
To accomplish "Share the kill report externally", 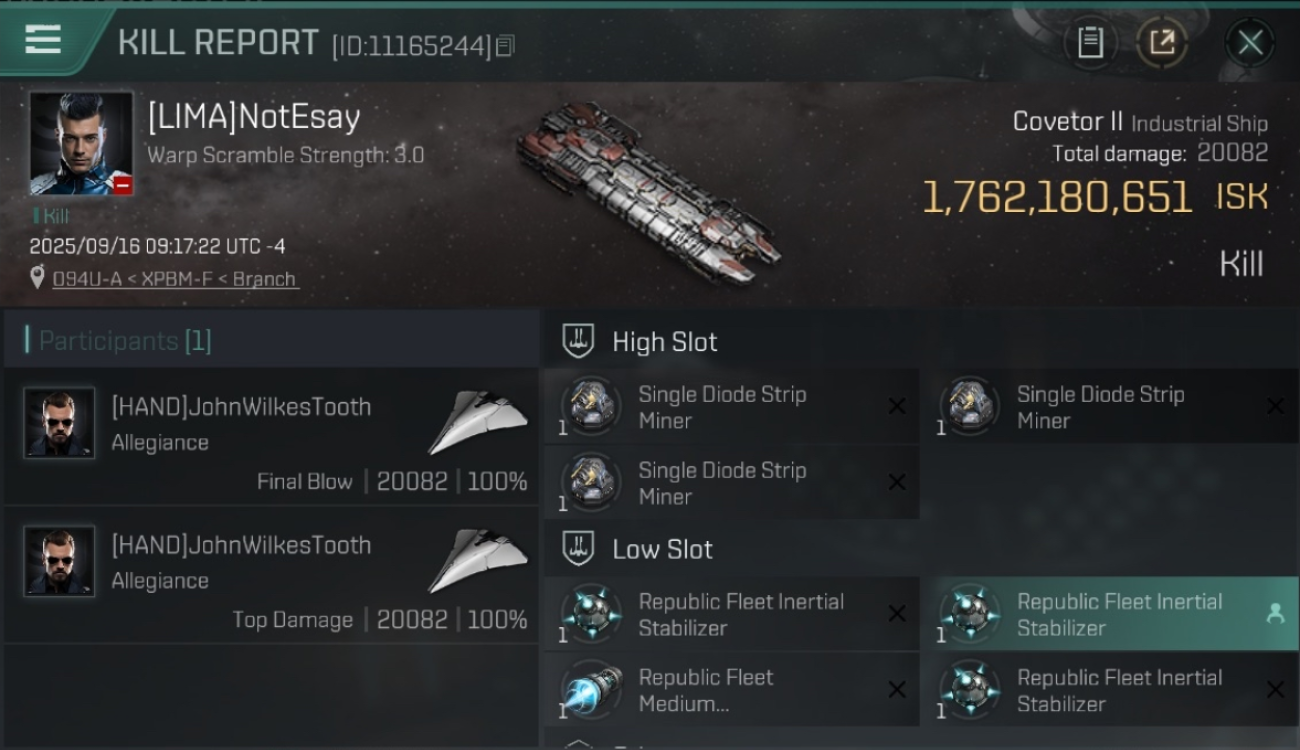I will tap(1161, 42).
